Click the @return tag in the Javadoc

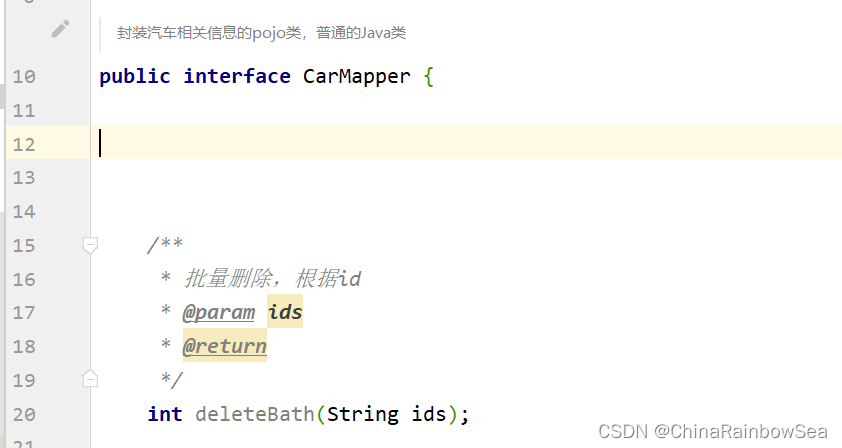(225, 347)
